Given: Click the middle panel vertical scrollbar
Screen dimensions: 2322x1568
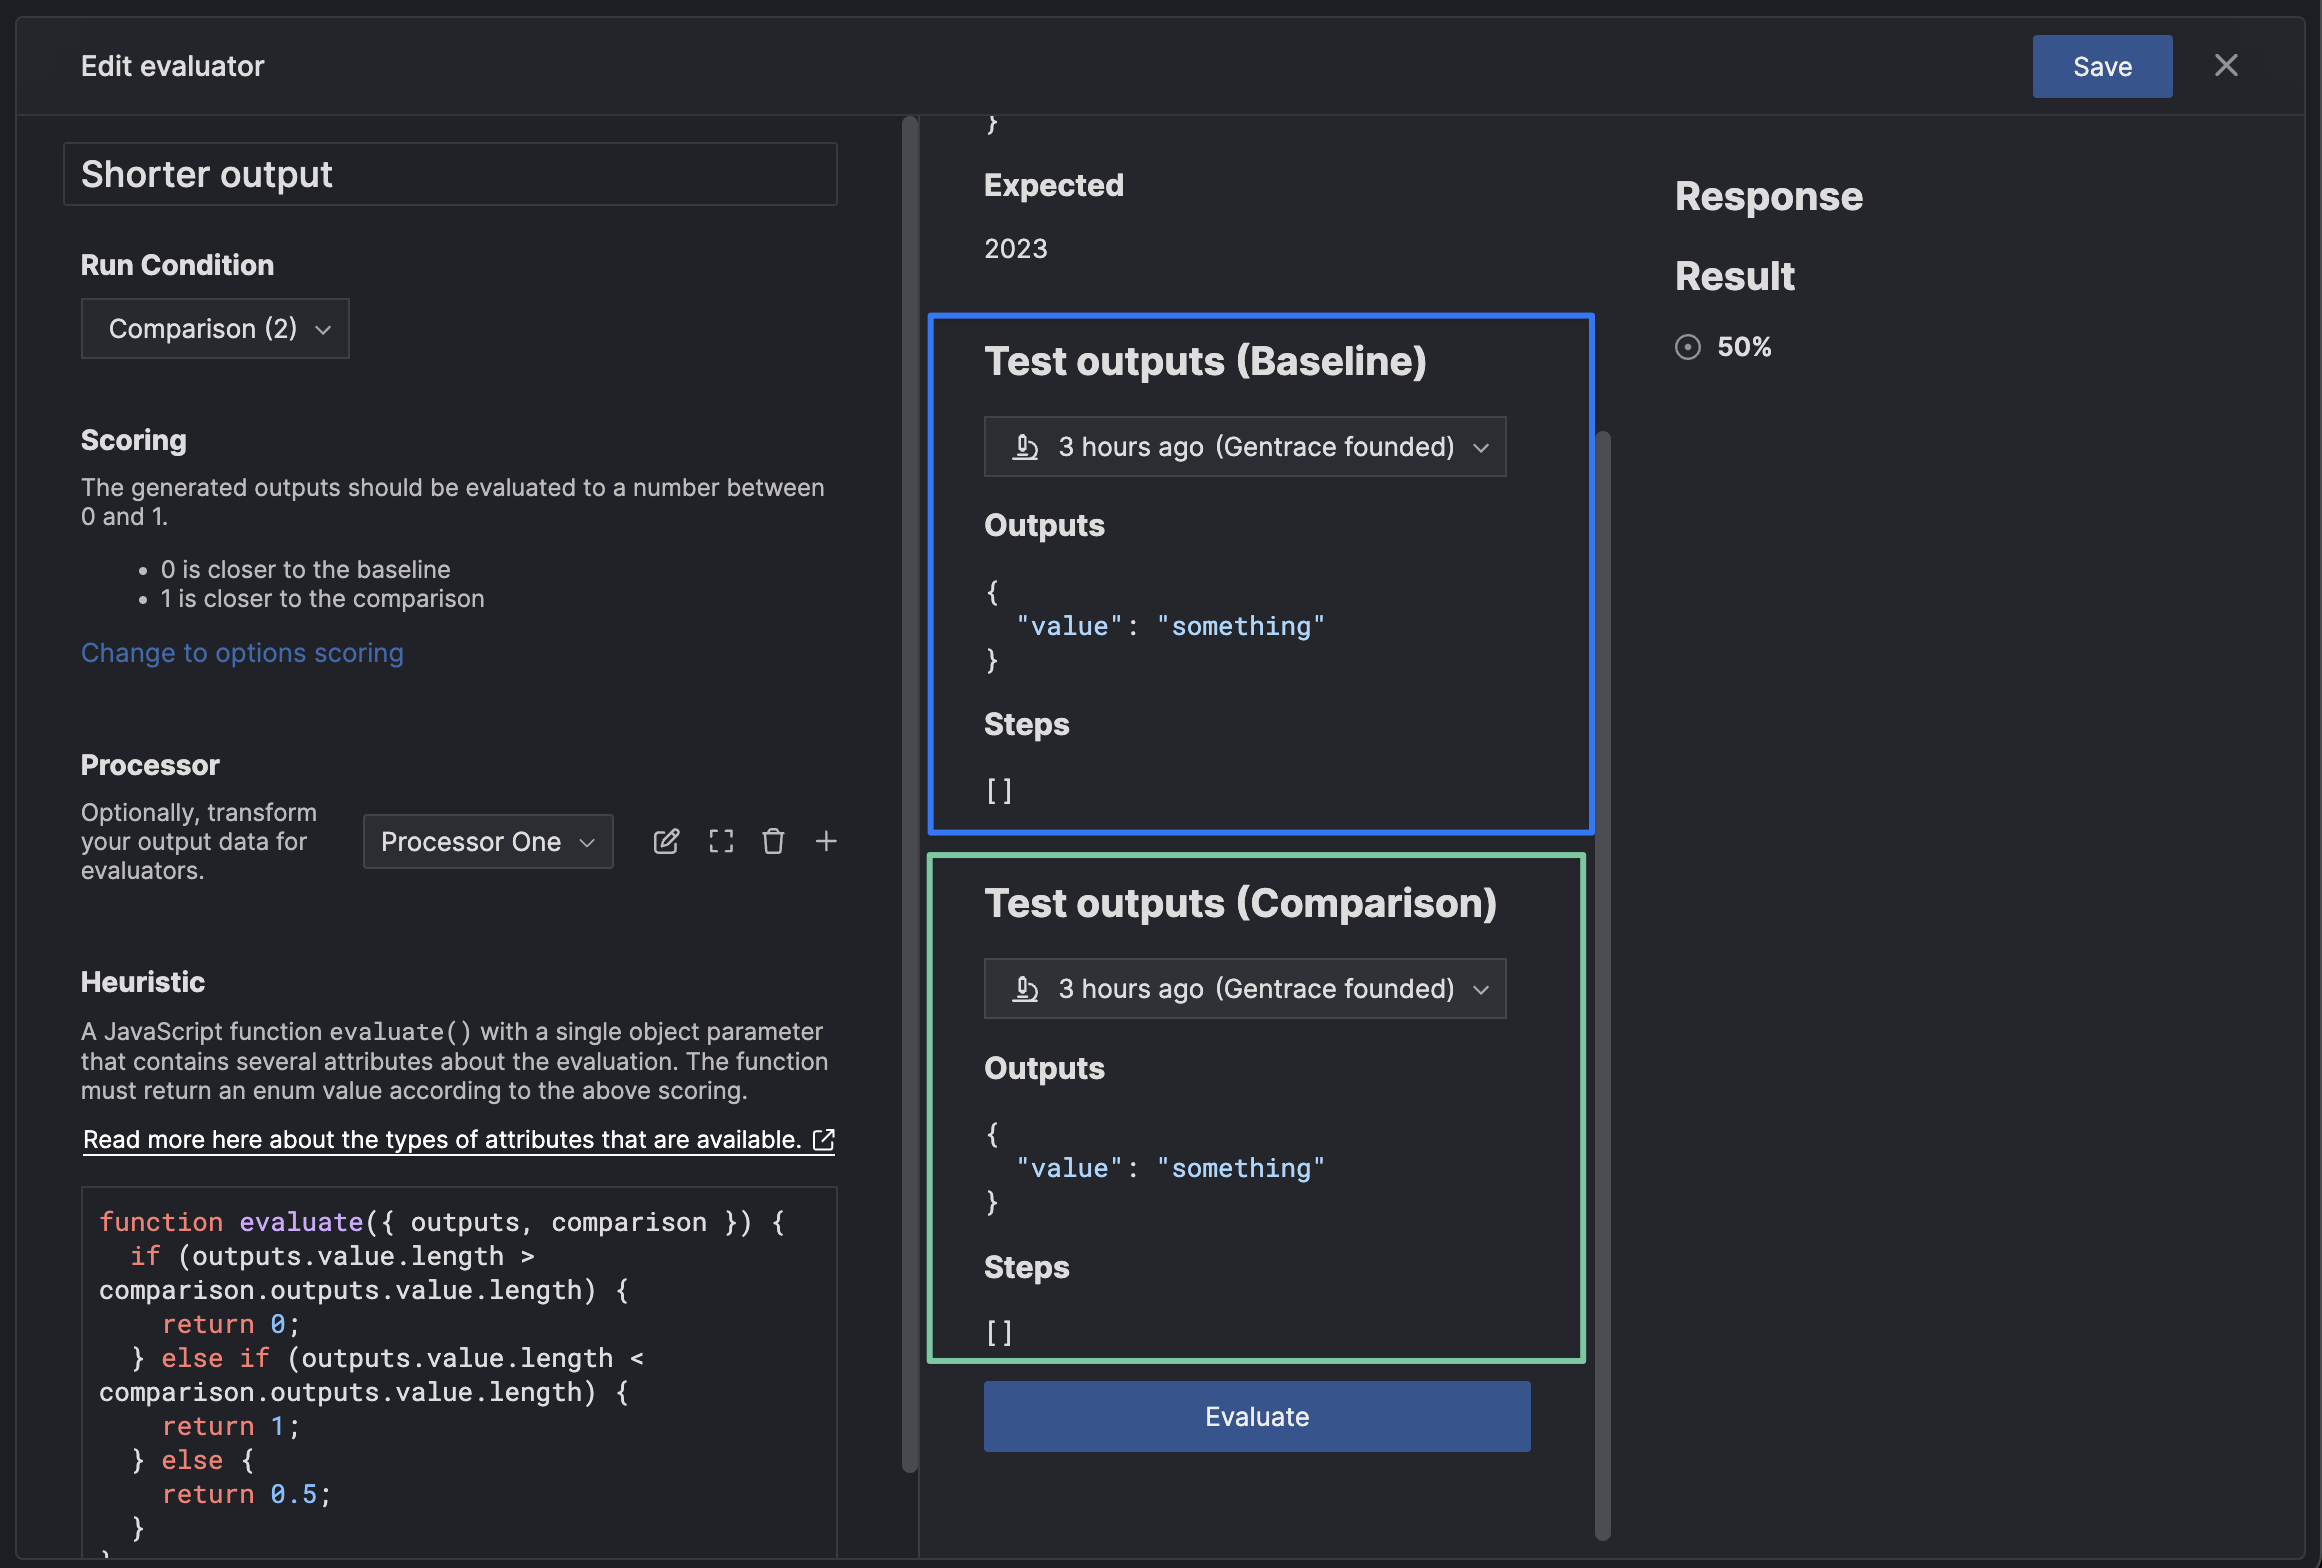Looking at the screenshot, I should [1603, 985].
